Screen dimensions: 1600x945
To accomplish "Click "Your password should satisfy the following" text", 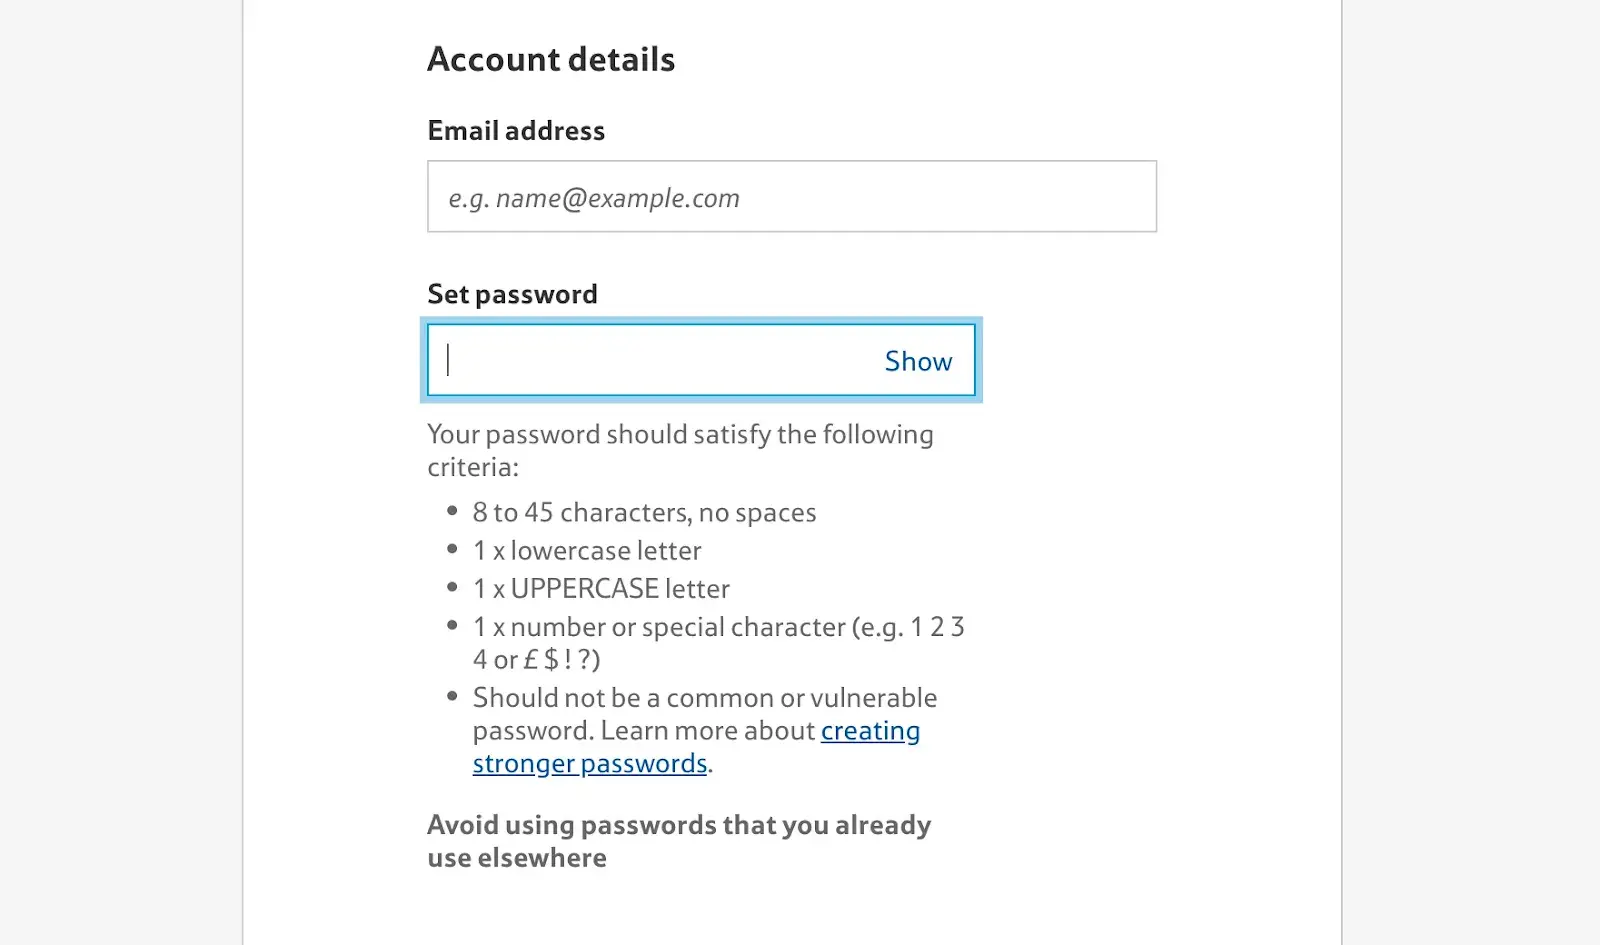I will pos(680,435).
